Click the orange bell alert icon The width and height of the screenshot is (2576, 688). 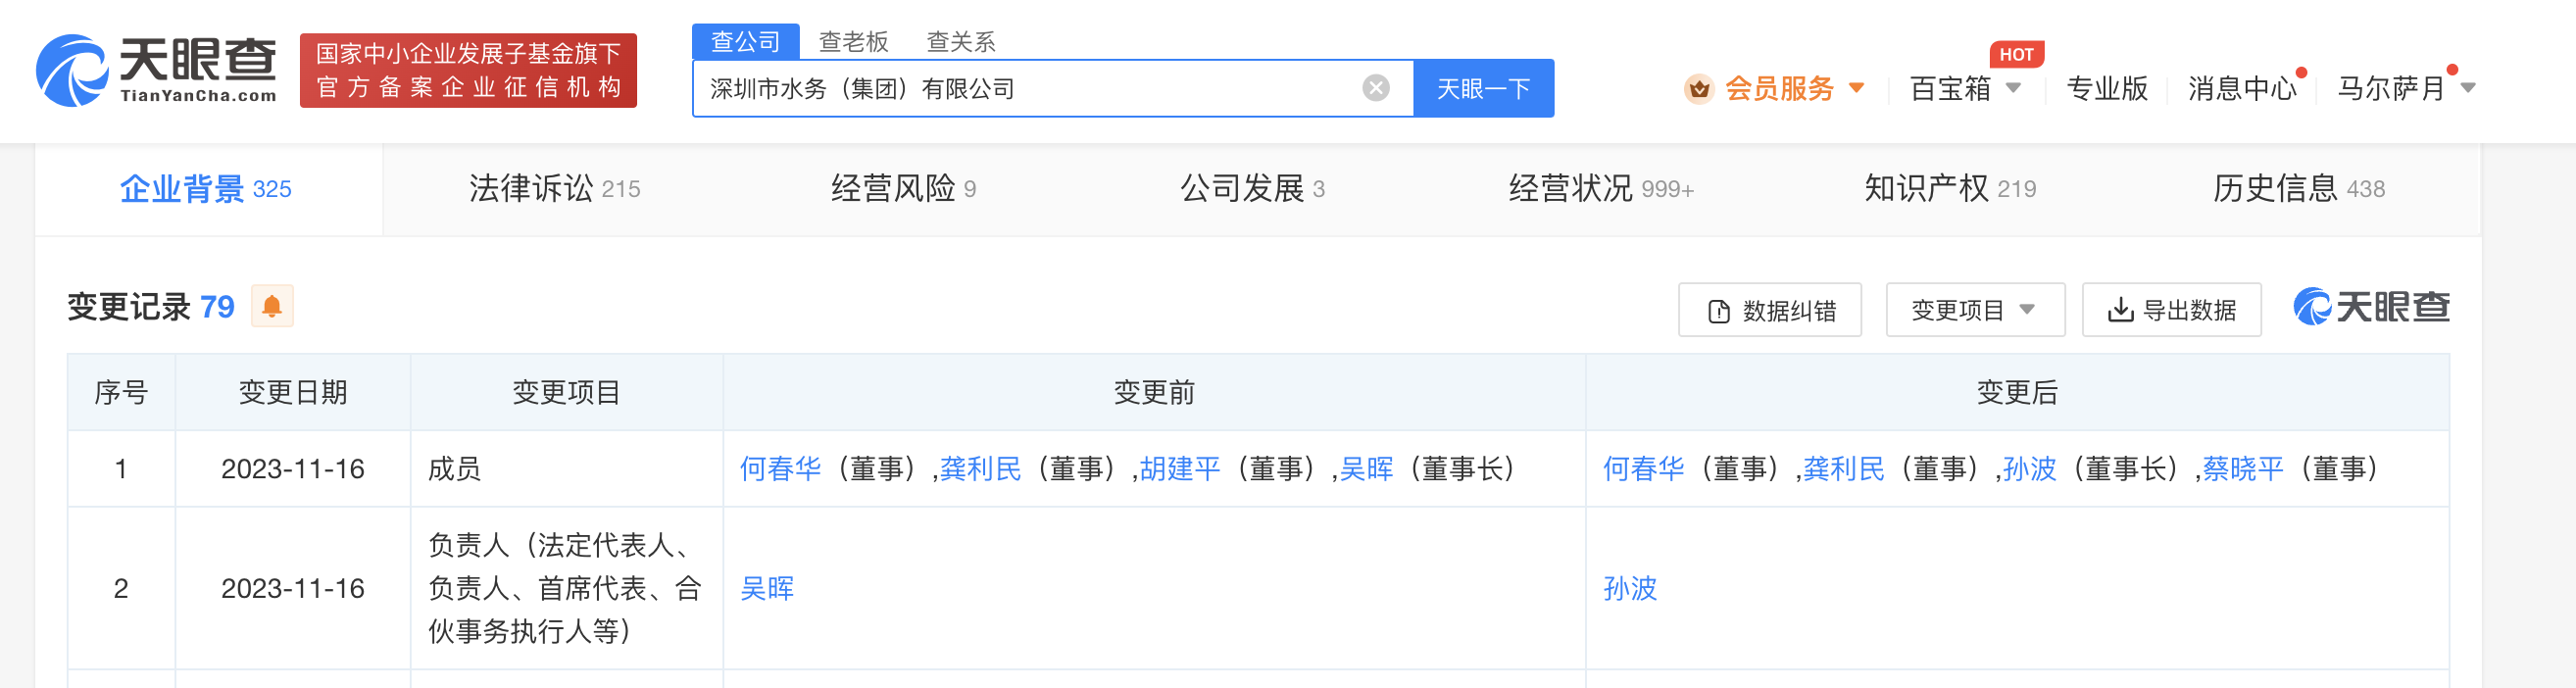[272, 306]
